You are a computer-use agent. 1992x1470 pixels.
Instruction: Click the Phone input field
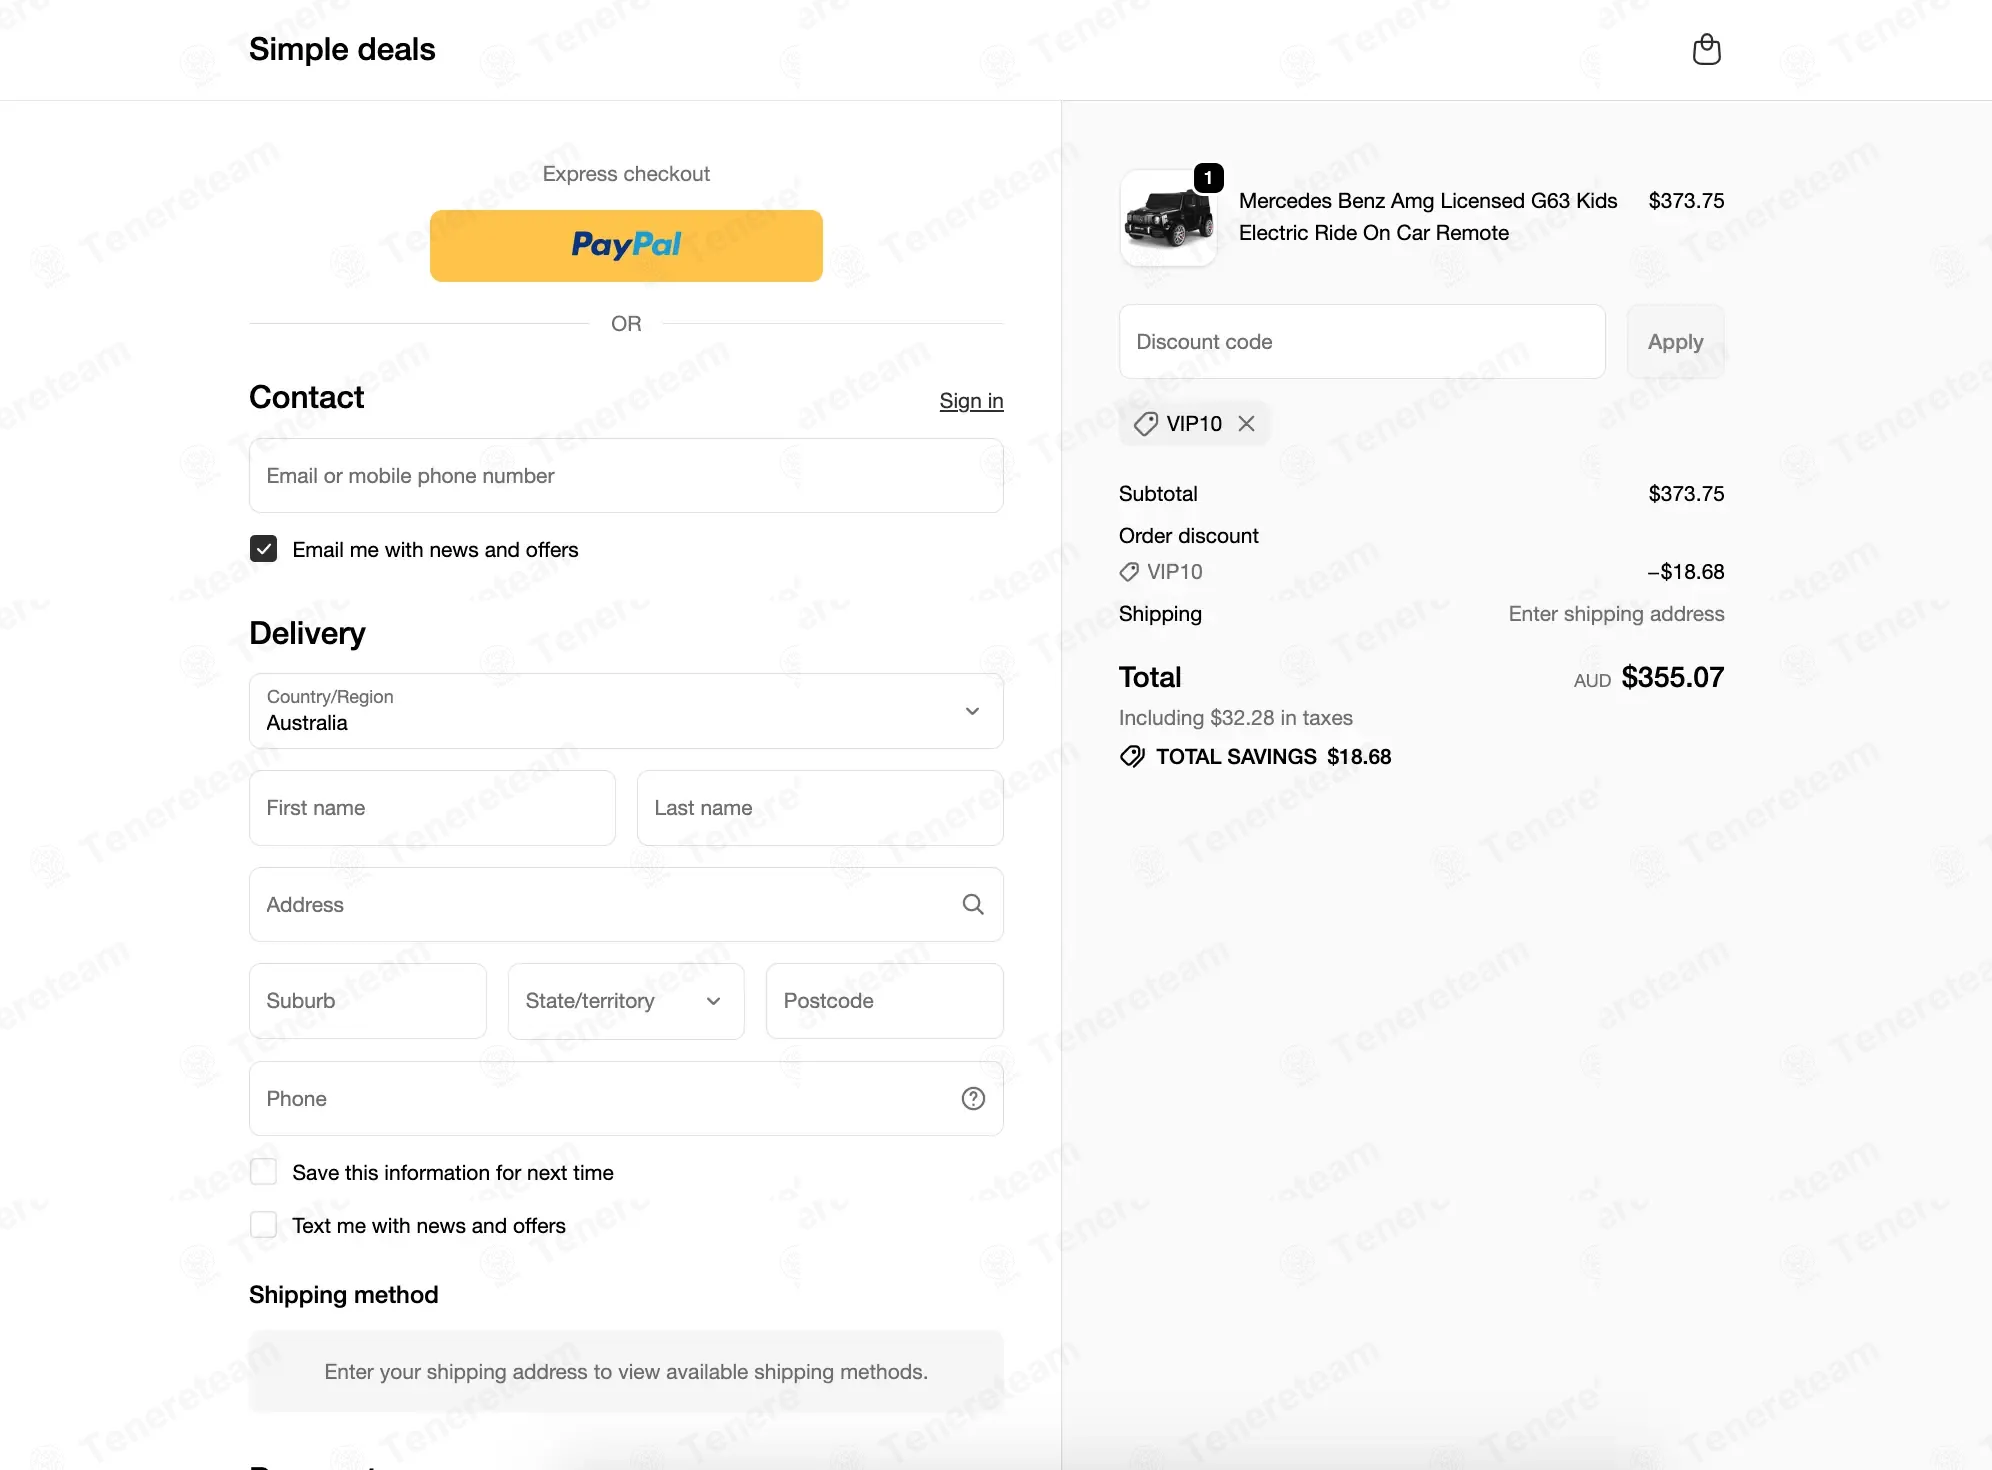tap(626, 1098)
